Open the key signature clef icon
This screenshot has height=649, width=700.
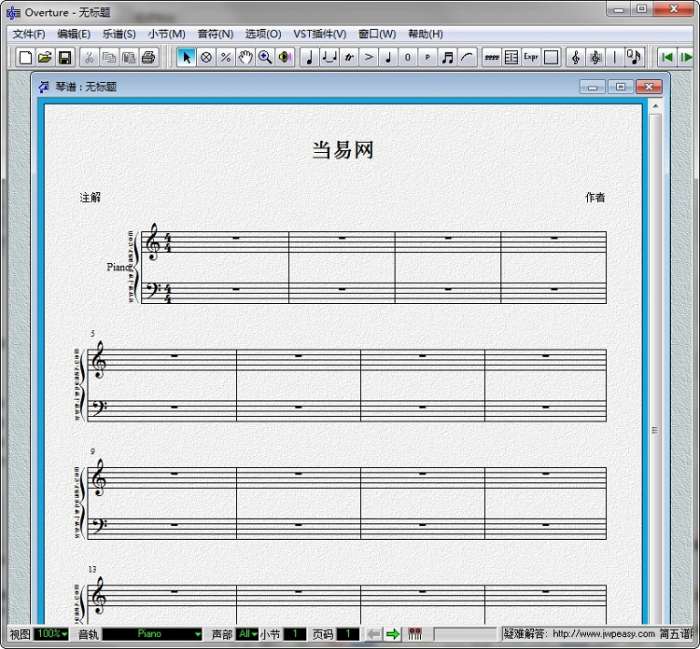(595, 58)
